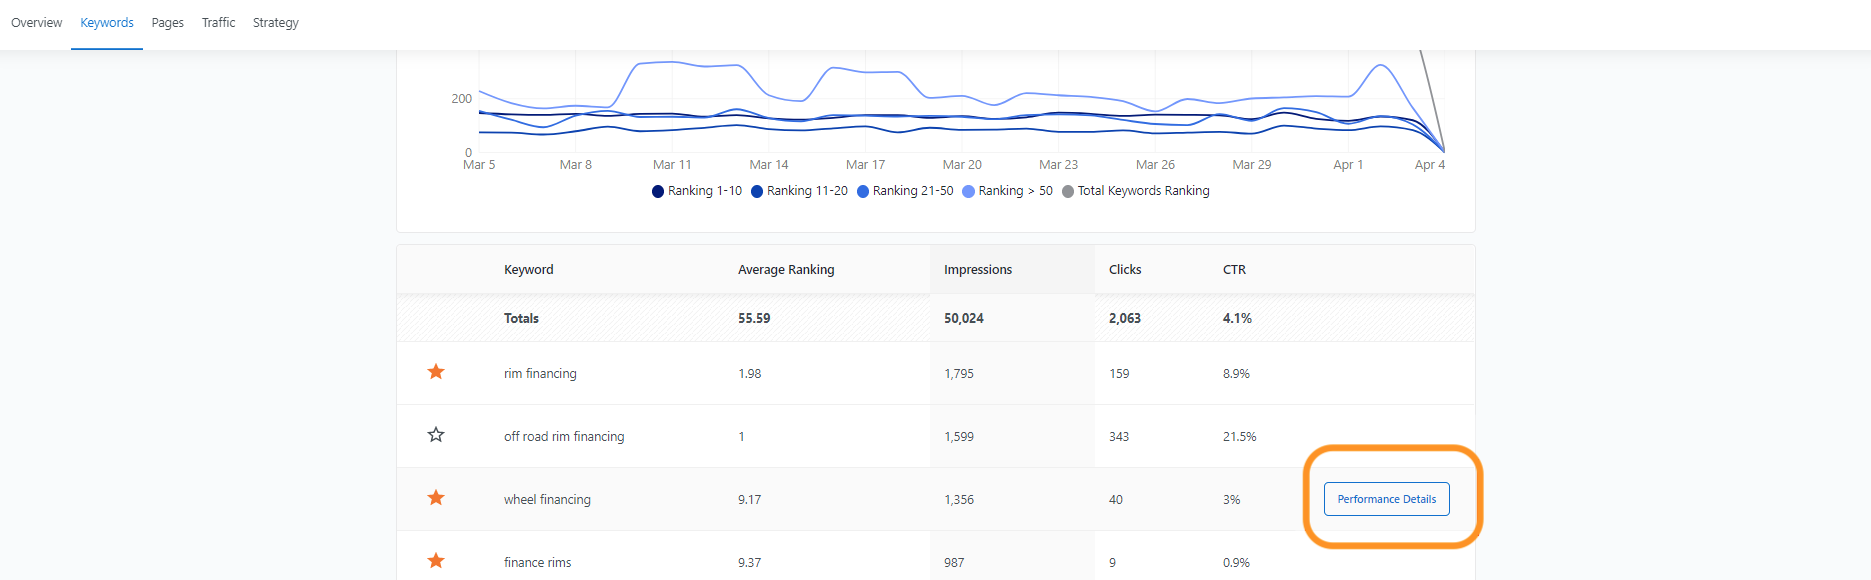The width and height of the screenshot is (1871, 580).
Task: Unstar the finance rims keyword
Action: tap(436, 561)
